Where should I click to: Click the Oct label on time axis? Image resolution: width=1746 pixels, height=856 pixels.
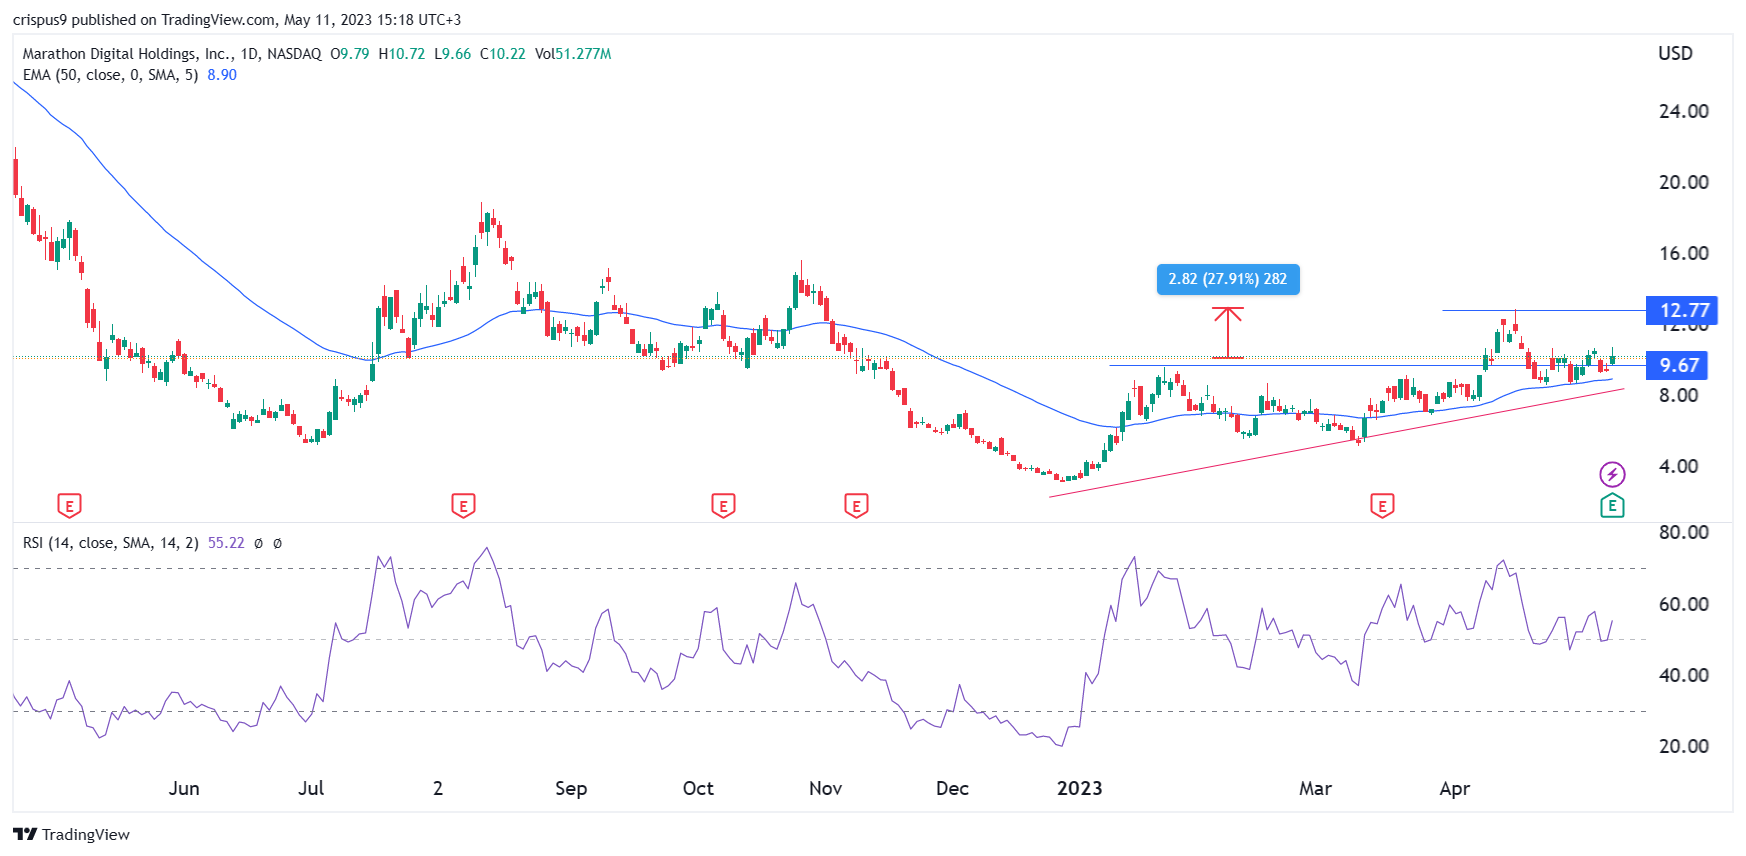pos(698,788)
